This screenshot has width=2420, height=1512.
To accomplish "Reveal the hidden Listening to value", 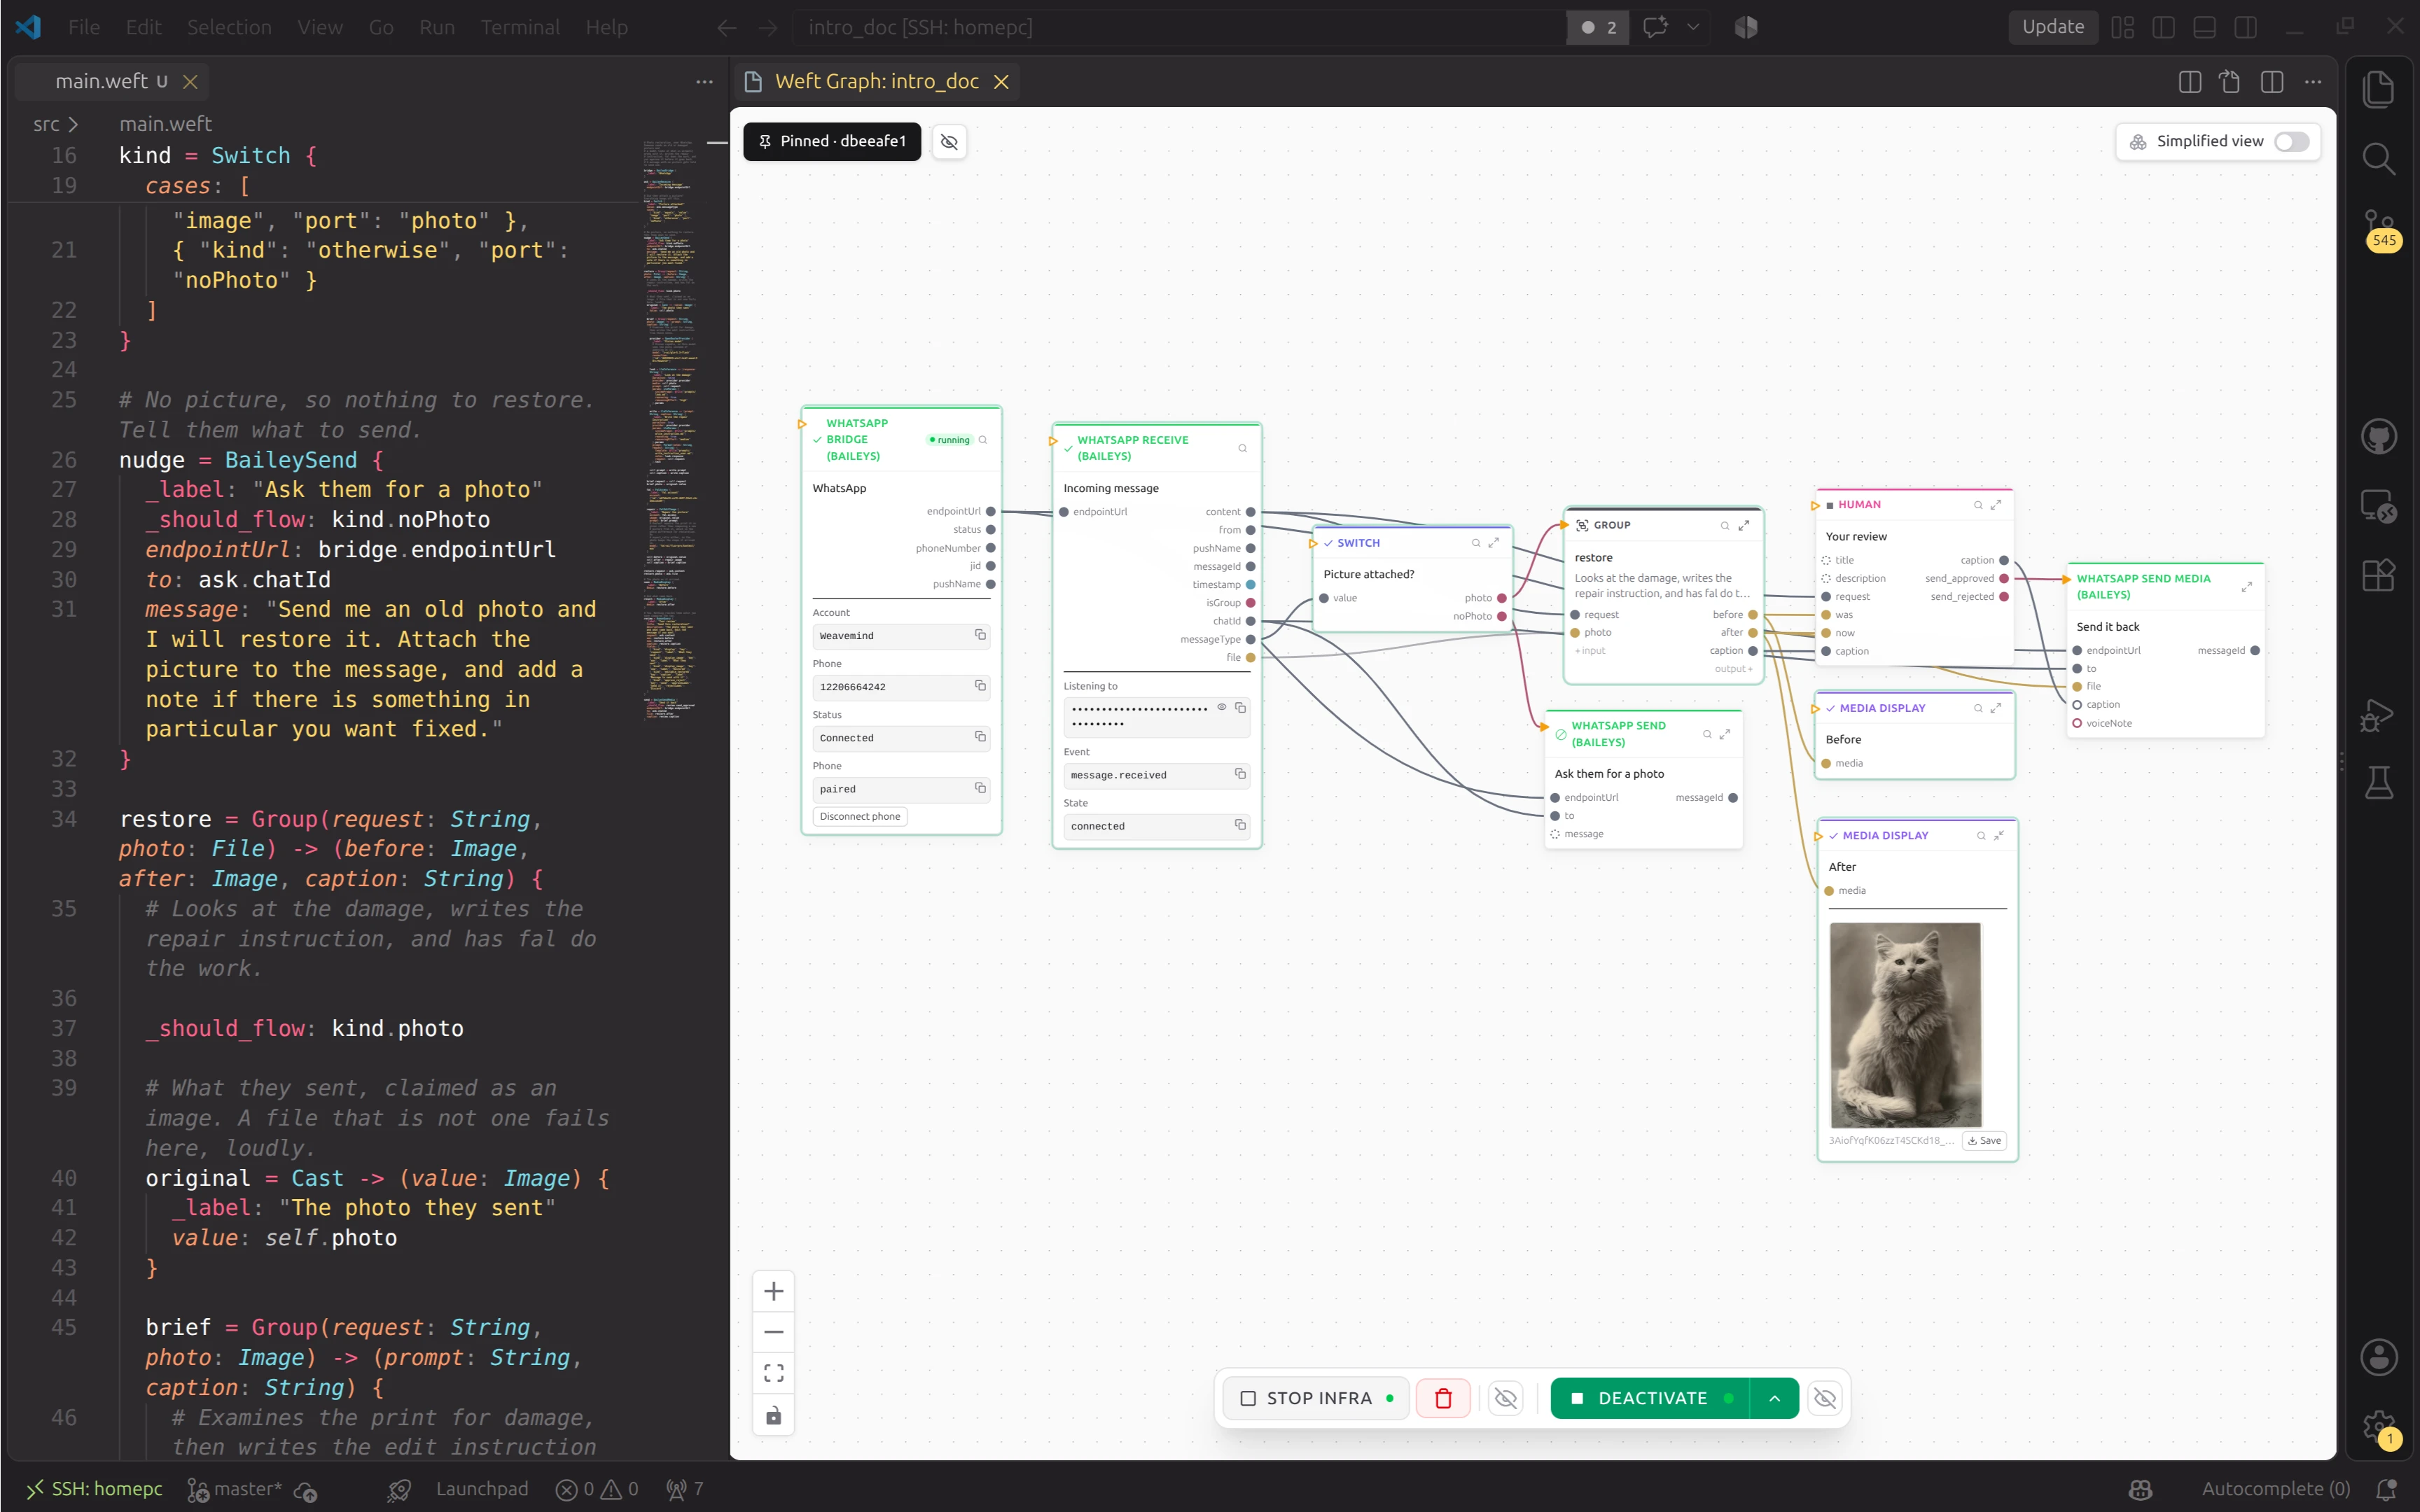I will [x=1221, y=707].
